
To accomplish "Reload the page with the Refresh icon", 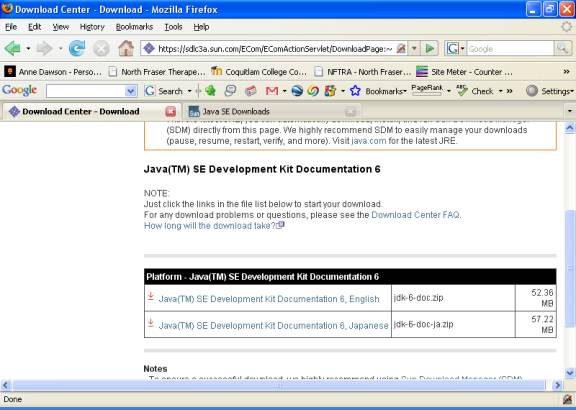I will pyautogui.click(x=77, y=48).
